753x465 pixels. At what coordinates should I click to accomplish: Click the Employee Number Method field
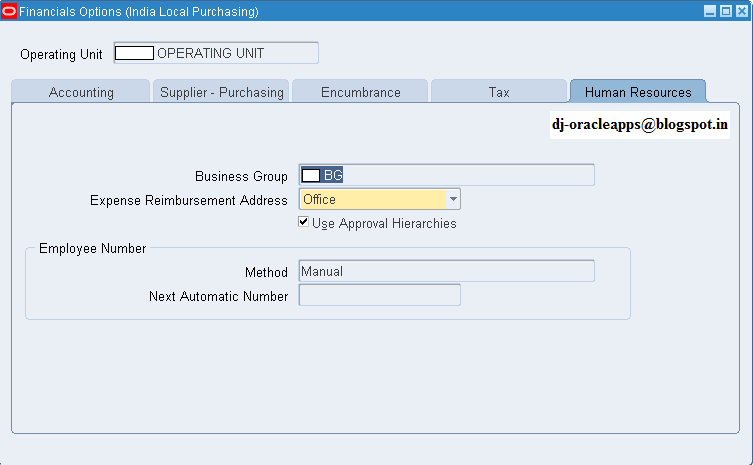[447, 271]
